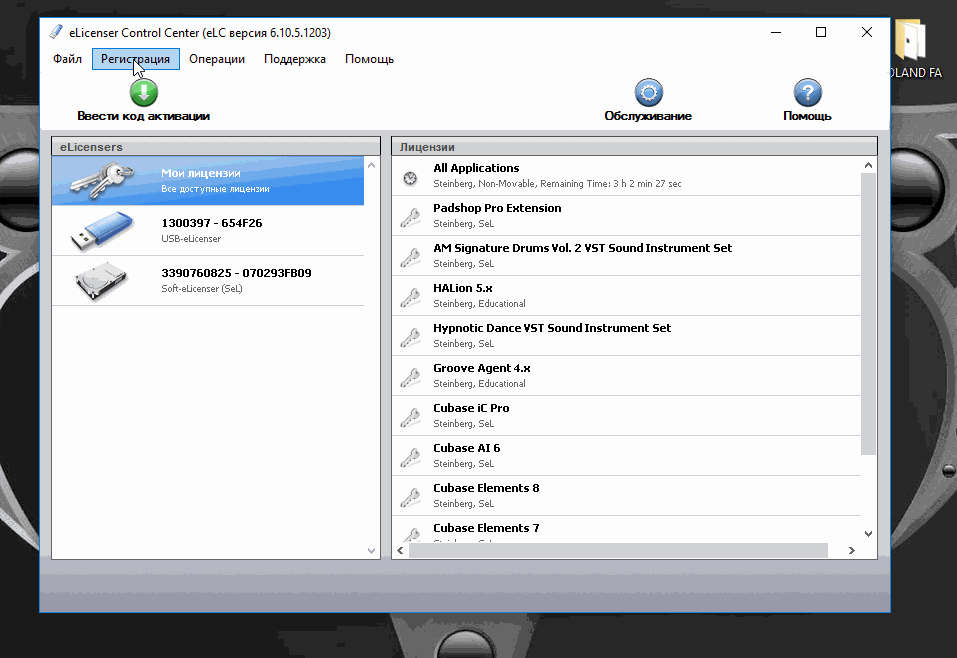Click the eLicenser app icon in title bar

tap(56, 32)
